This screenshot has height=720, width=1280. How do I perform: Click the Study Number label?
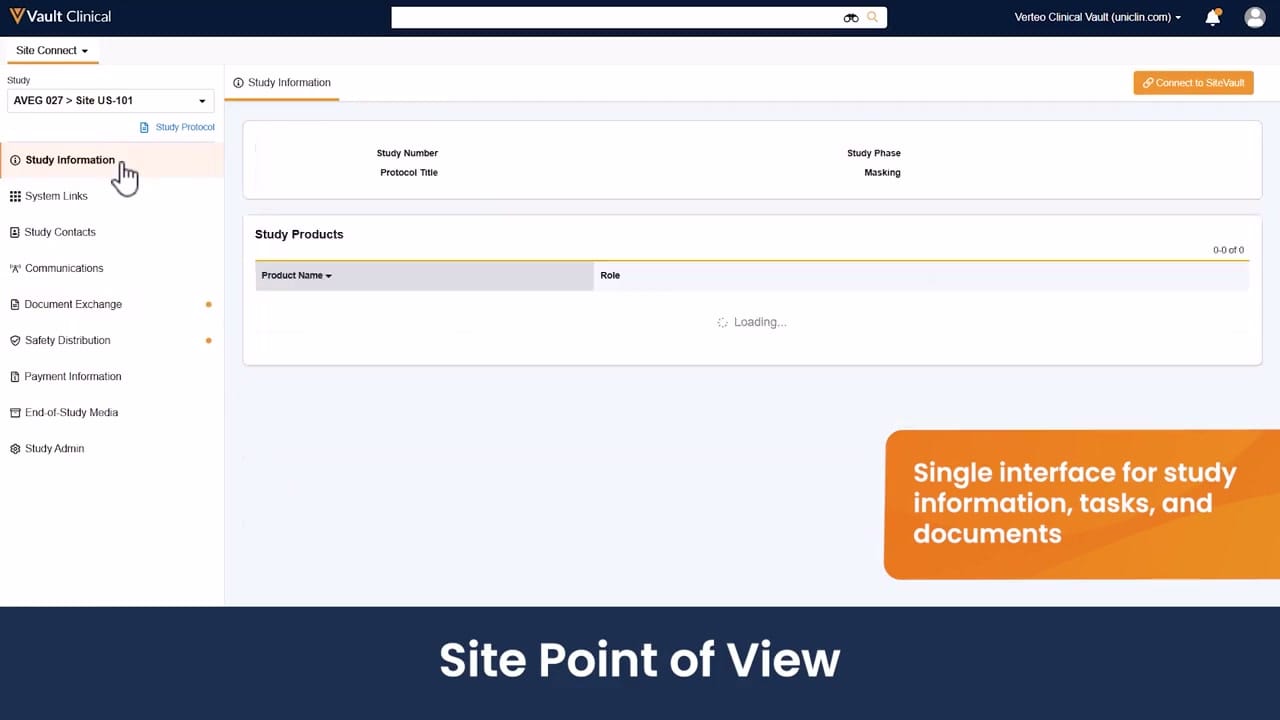[x=407, y=153]
